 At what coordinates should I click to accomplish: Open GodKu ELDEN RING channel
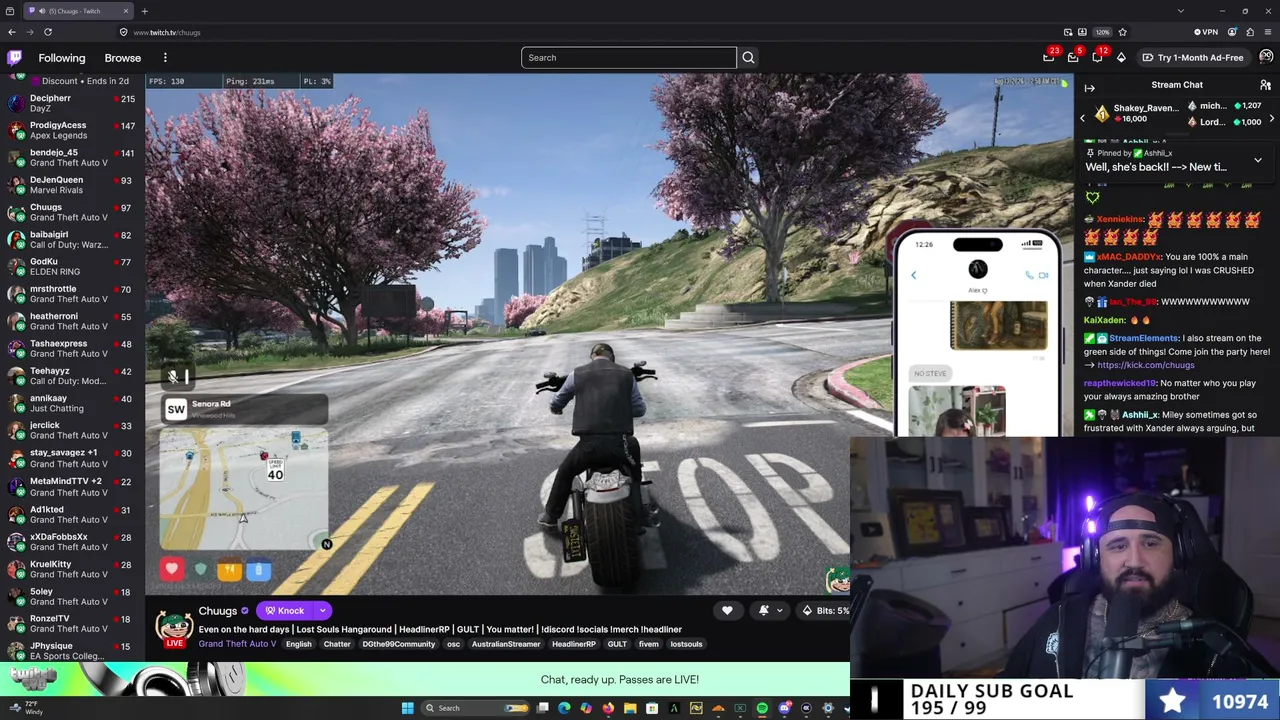click(70, 267)
